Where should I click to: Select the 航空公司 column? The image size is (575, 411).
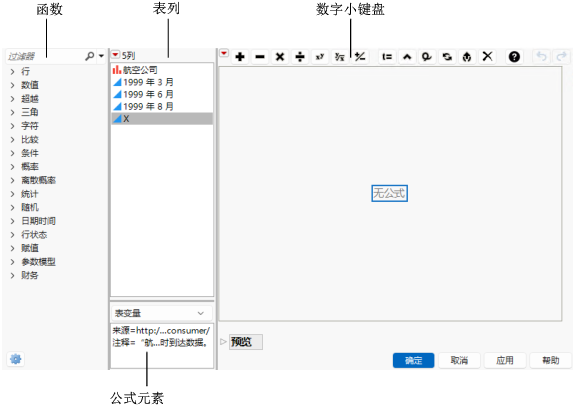click(x=162, y=70)
